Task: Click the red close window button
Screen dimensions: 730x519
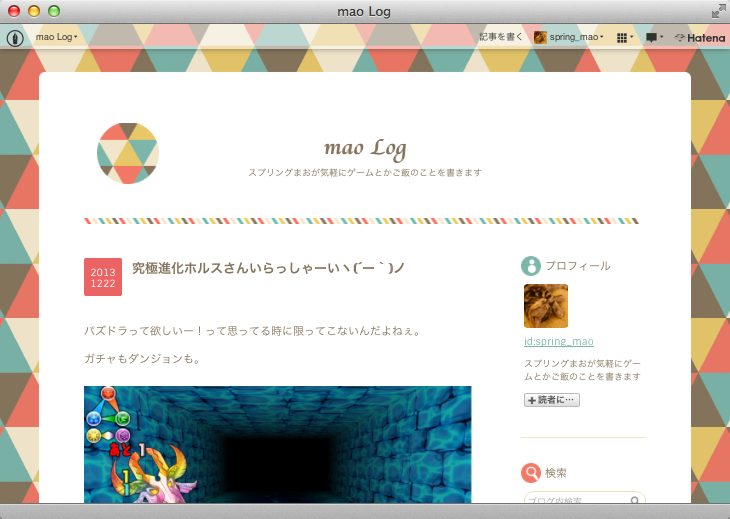Action: pyautogui.click(x=14, y=11)
